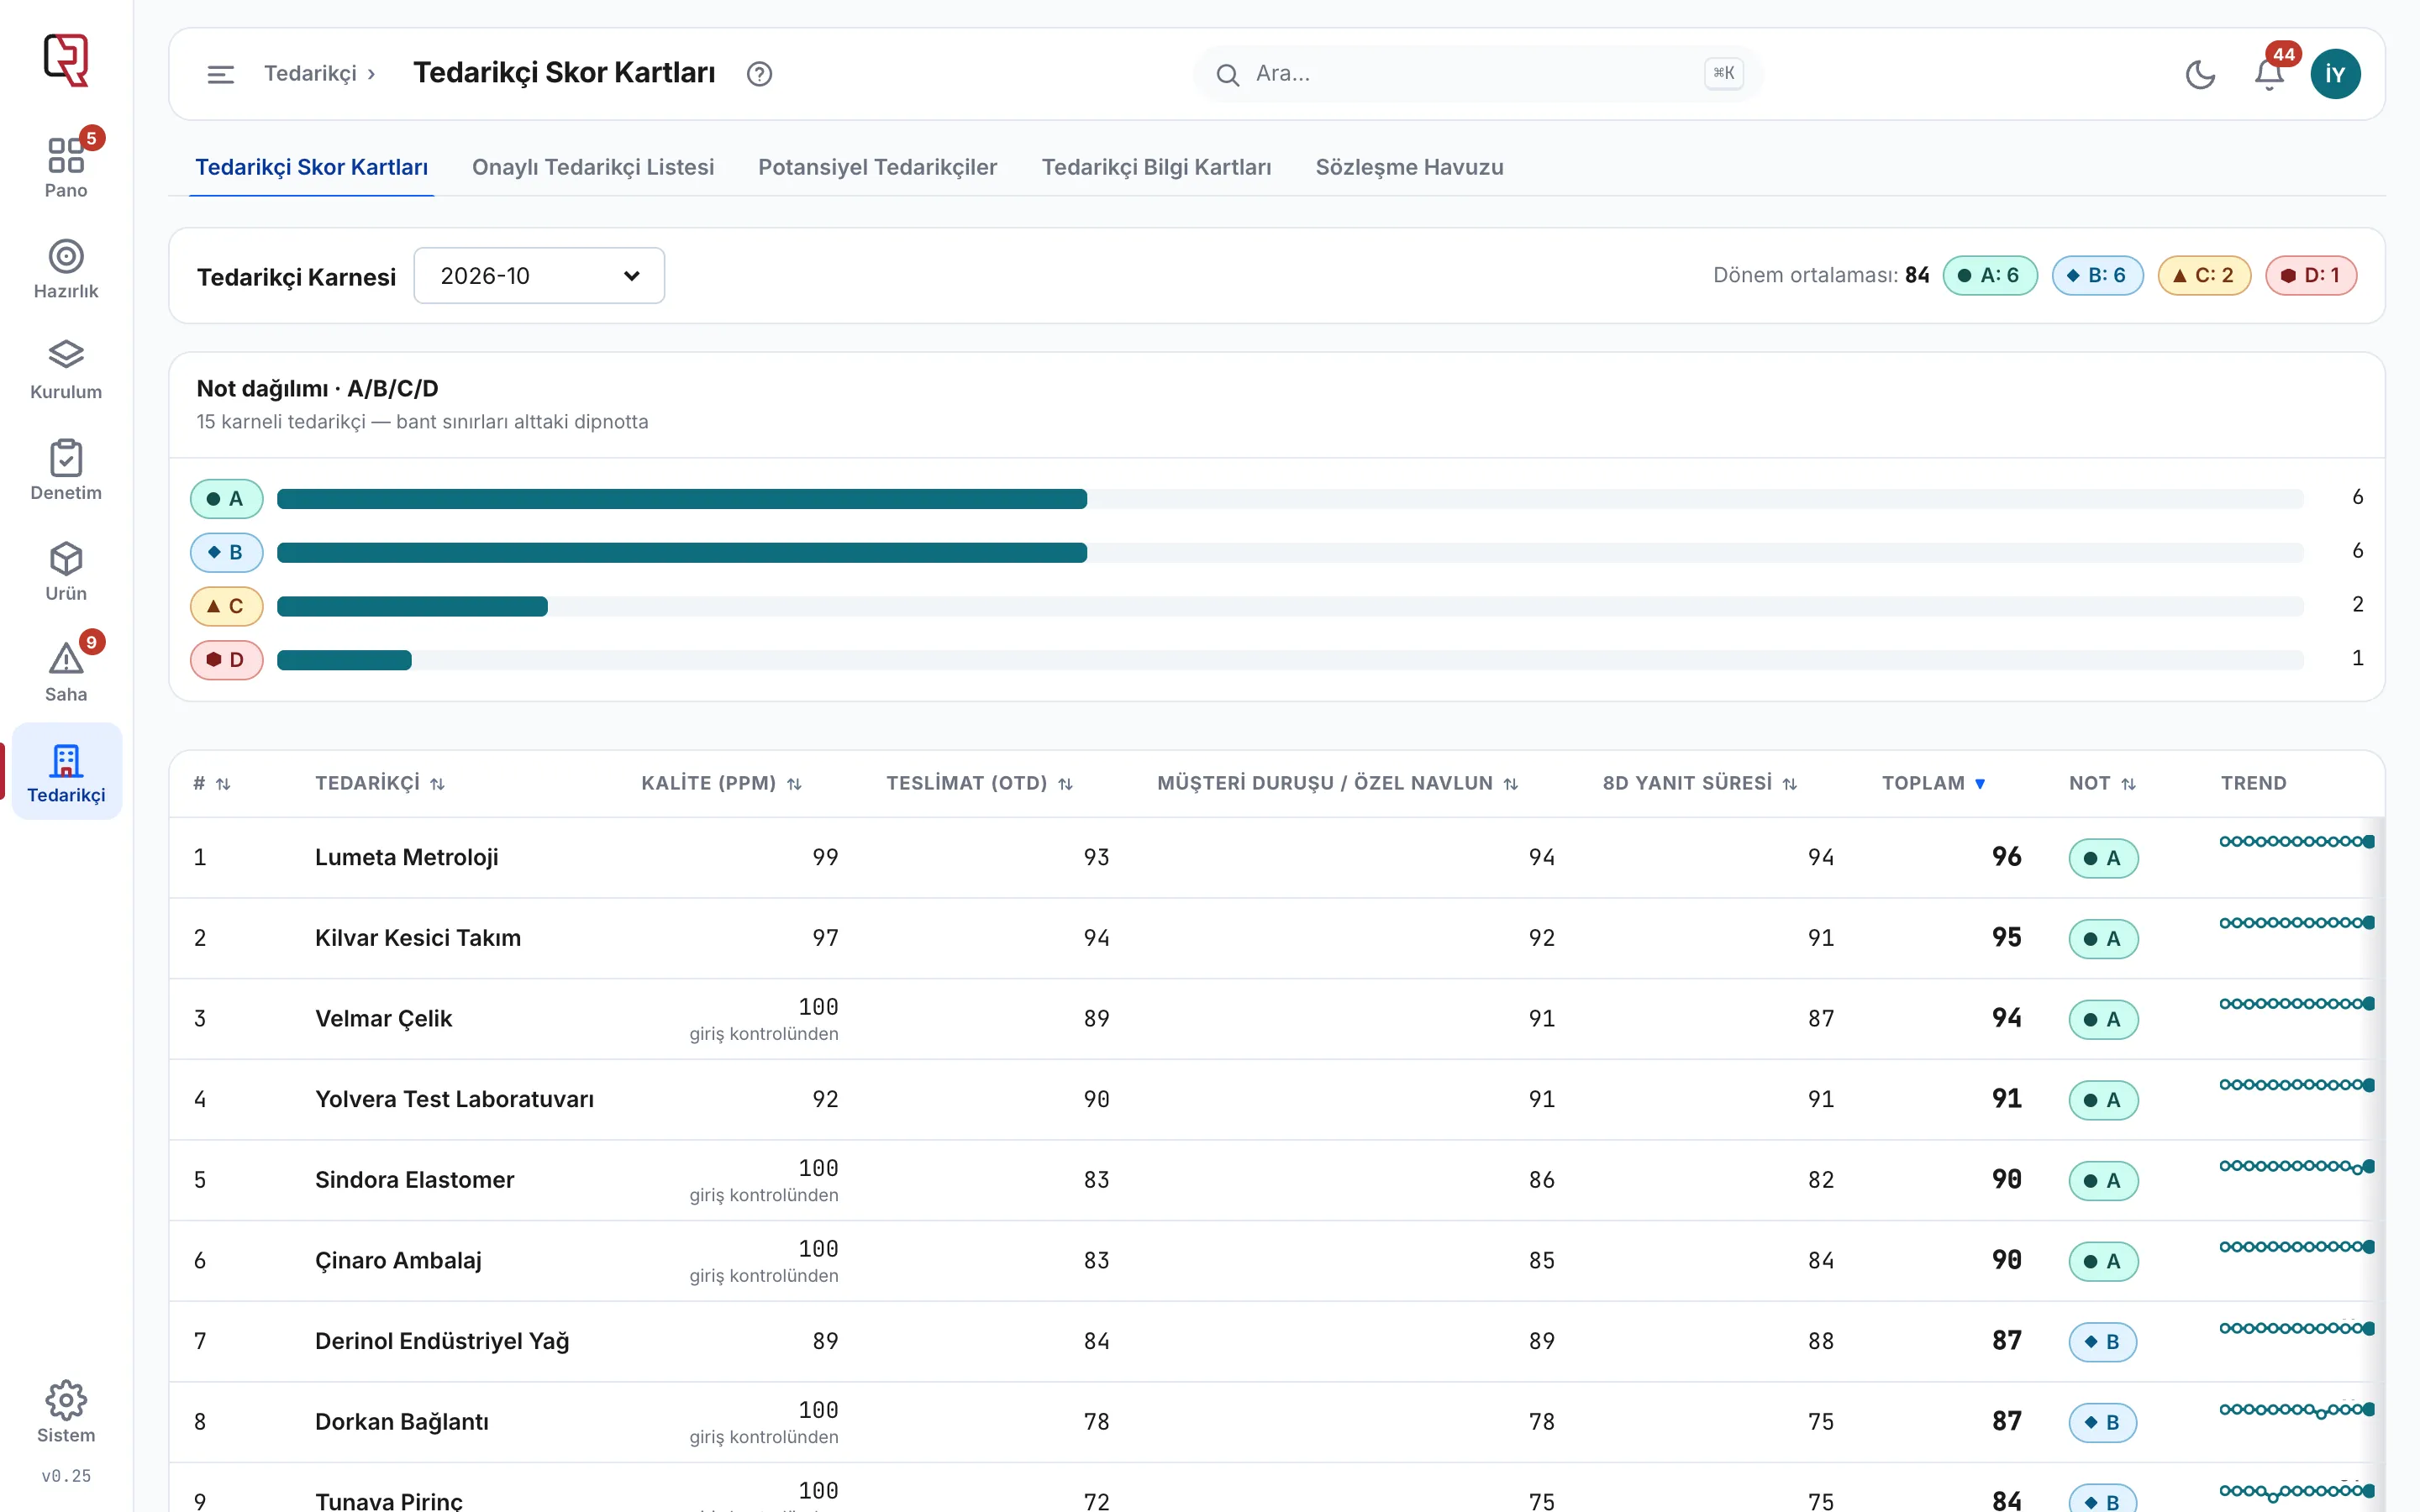This screenshot has width=2420, height=1512.
Task: Switch to Potansiyel Tedarikçiler tab
Action: 877,167
